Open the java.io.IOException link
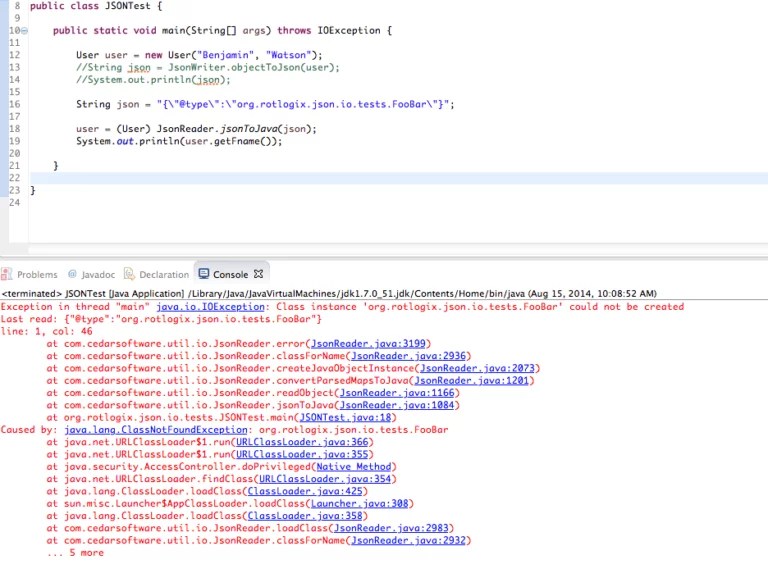768x578 pixels. pyautogui.click(x=210, y=307)
